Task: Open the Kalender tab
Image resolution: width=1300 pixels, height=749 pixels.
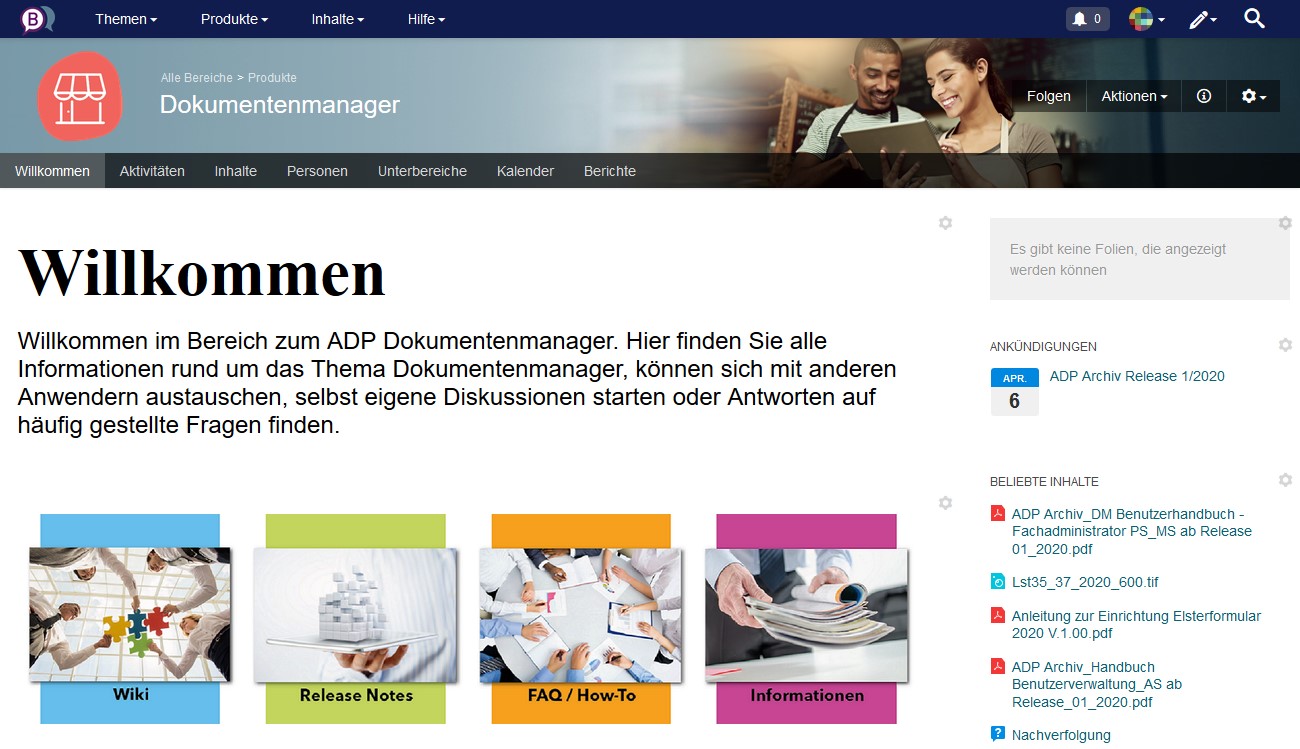Action: click(525, 171)
